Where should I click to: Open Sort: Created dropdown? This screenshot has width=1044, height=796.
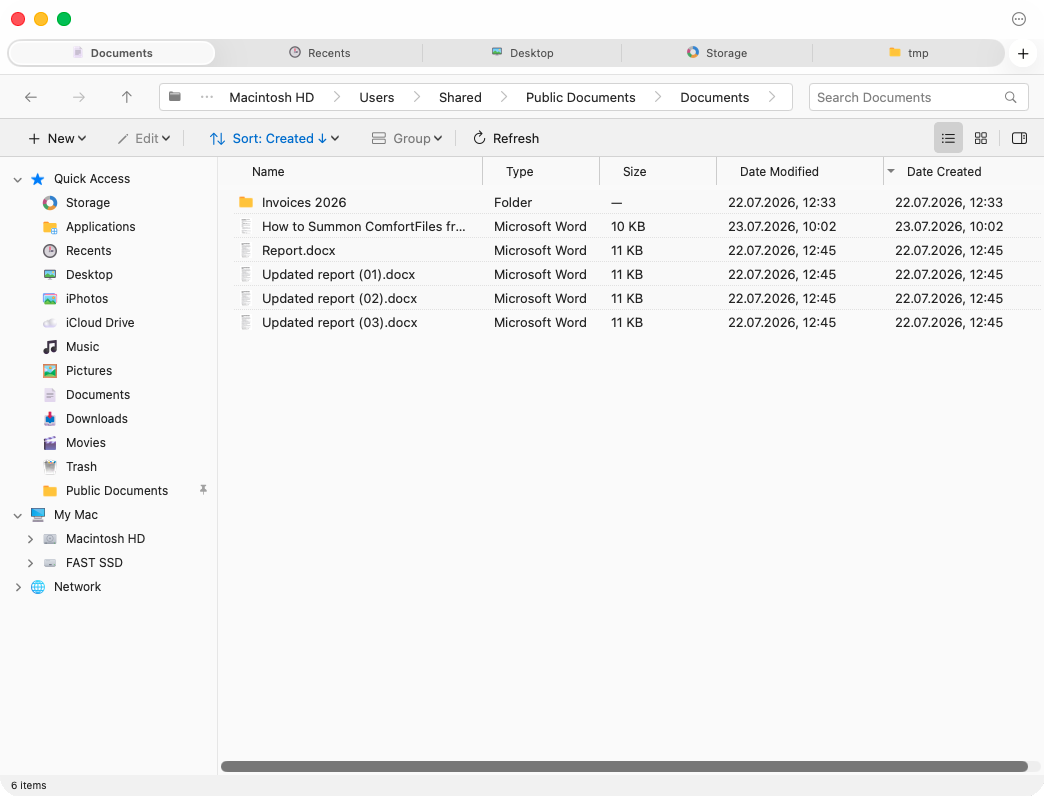[x=274, y=138]
